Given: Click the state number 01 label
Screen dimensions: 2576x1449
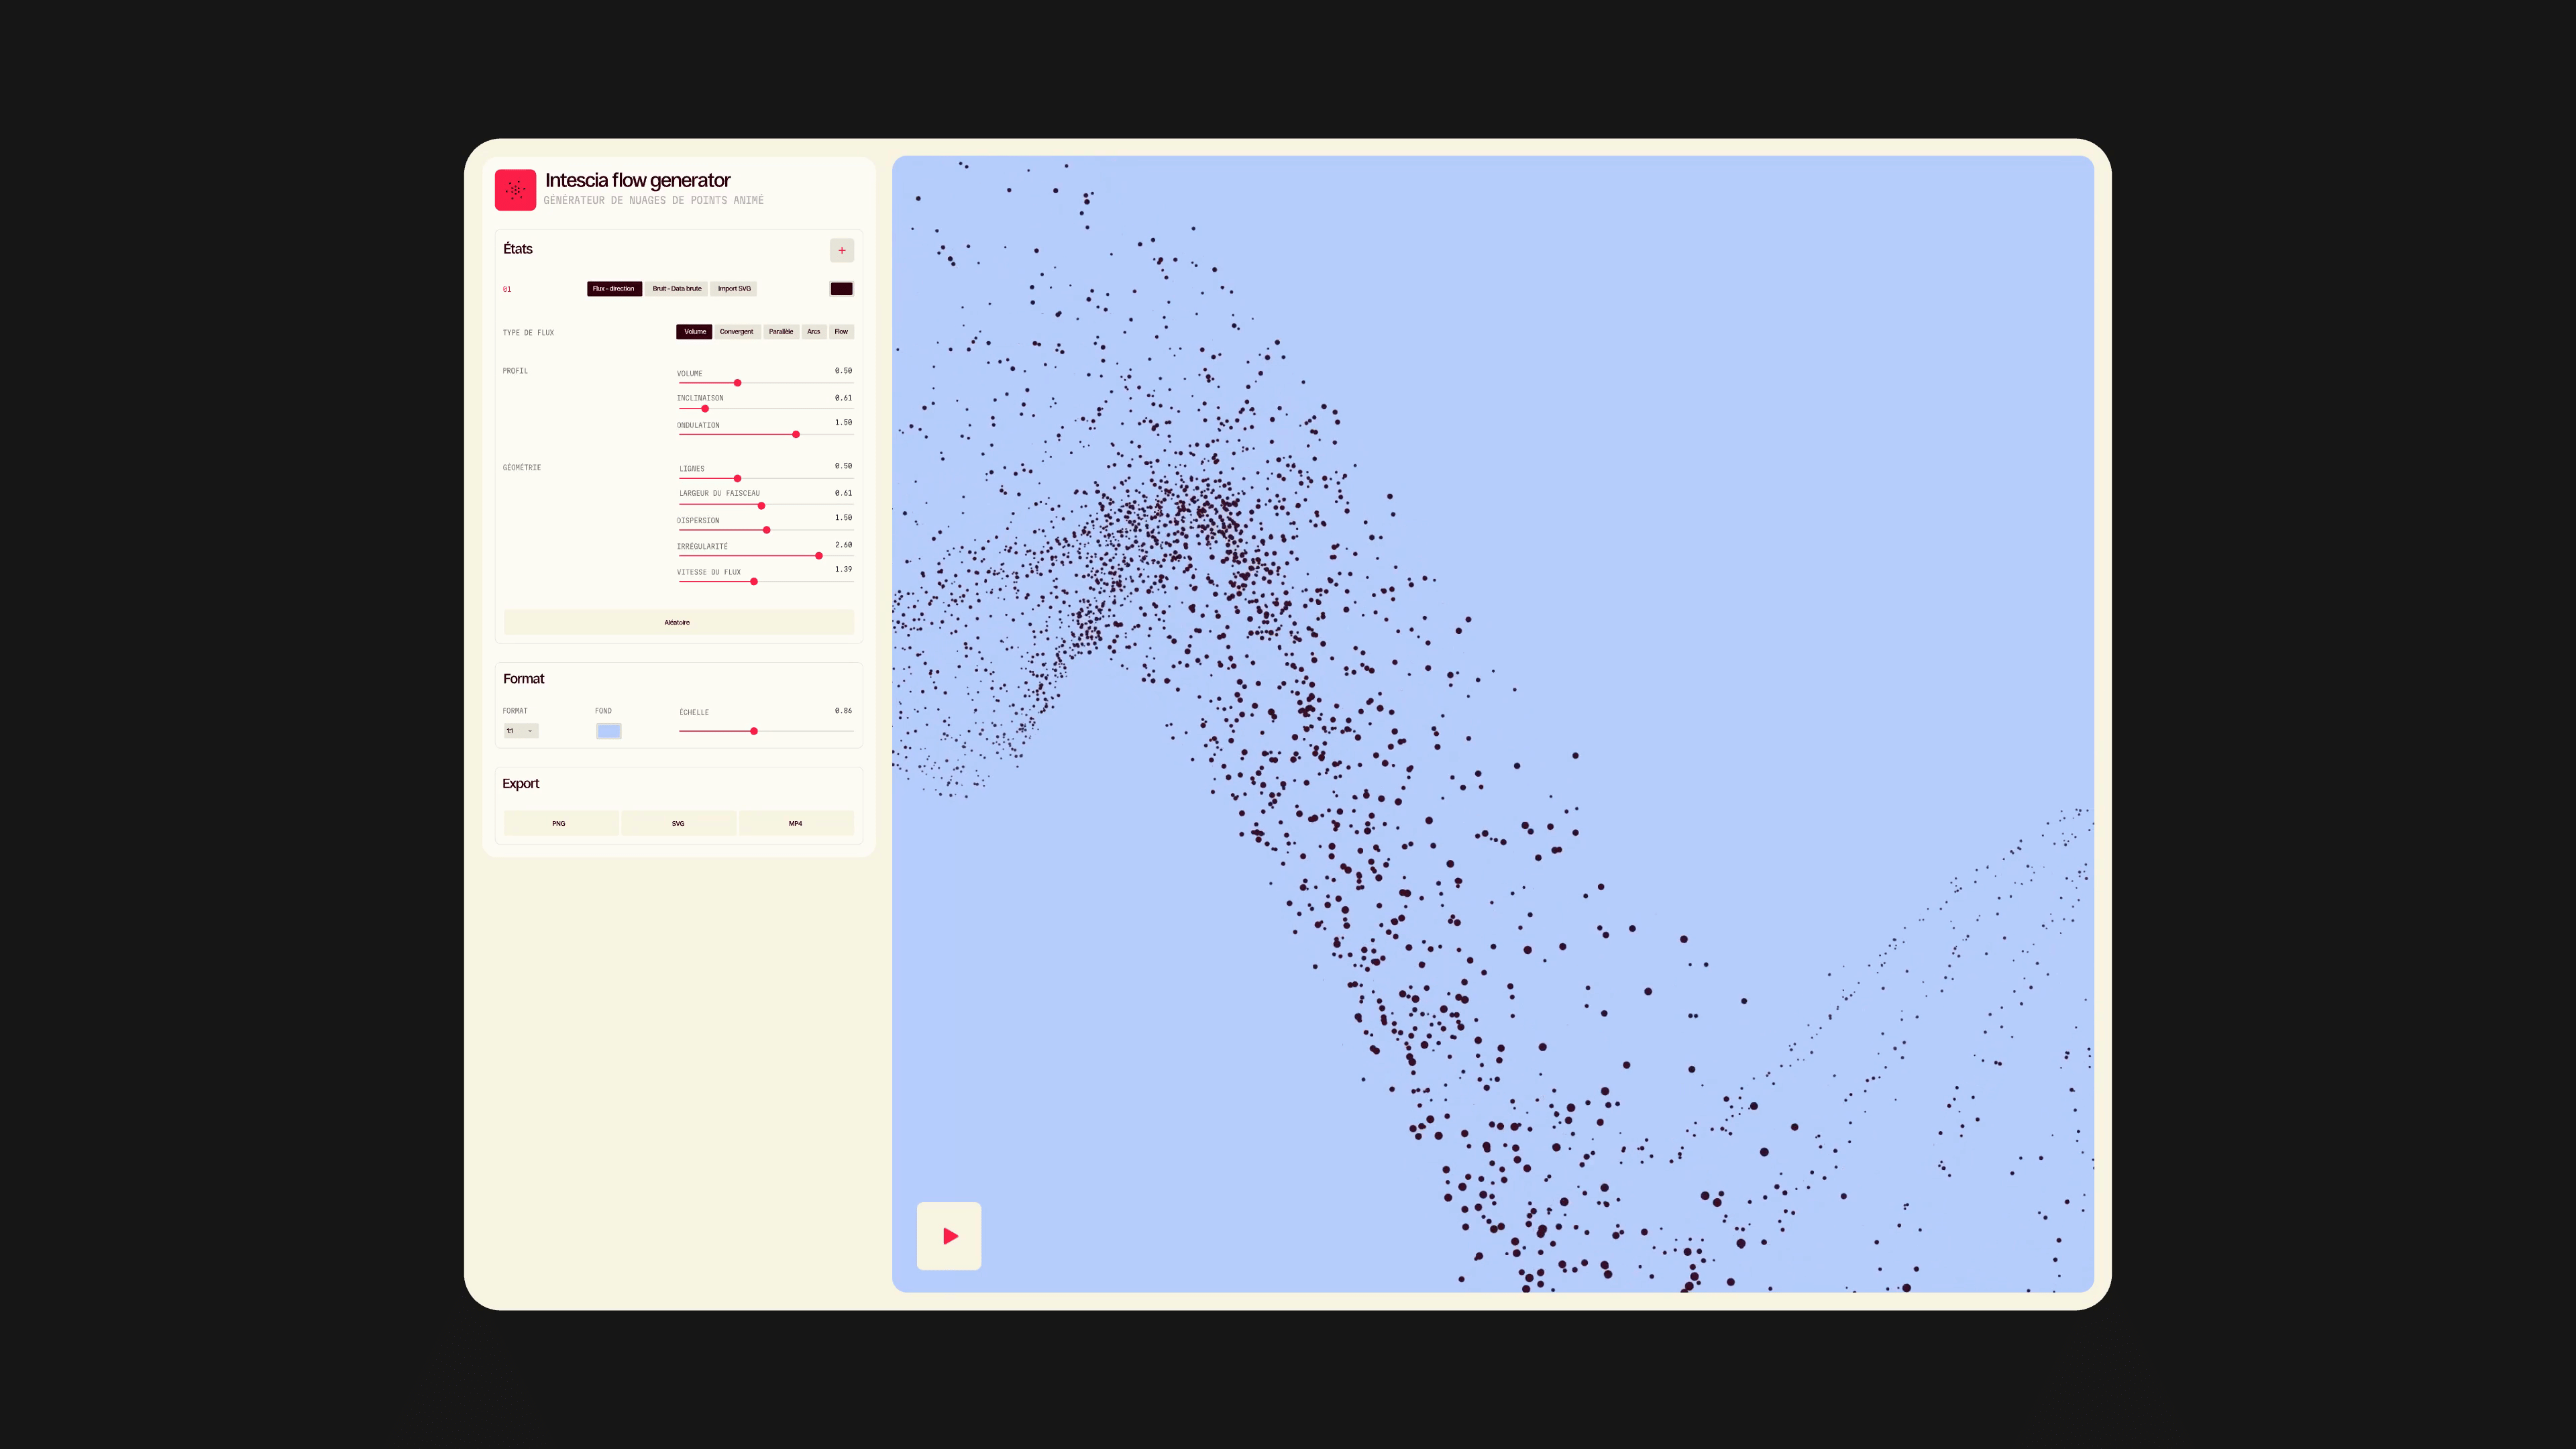Looking at the screenshot, I should [507, 290].
